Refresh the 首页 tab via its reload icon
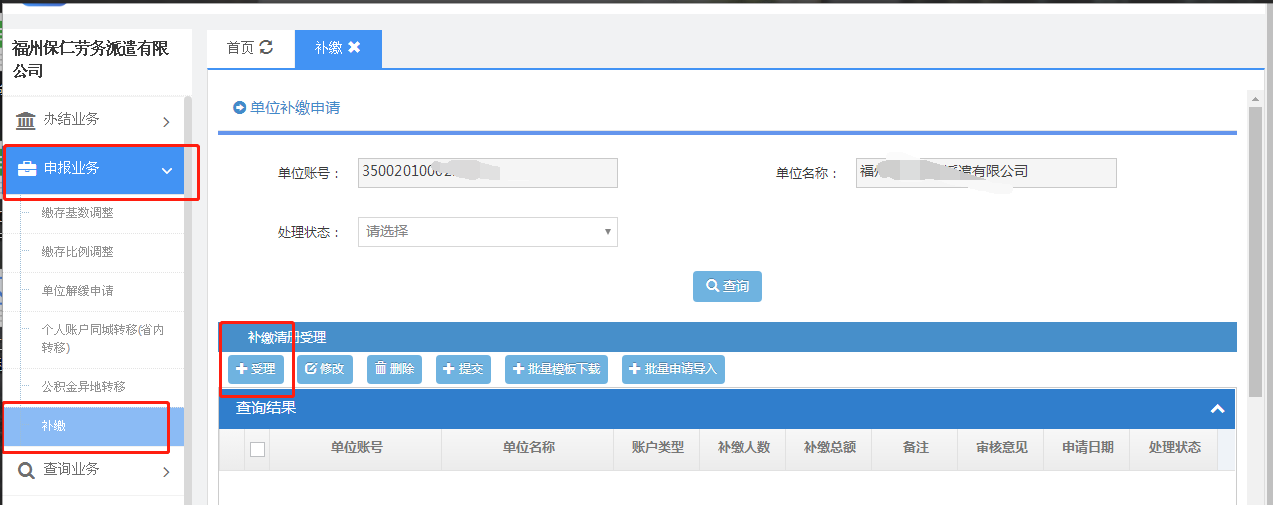Screen dimensions: 1273x505 (x=266, y=47)
